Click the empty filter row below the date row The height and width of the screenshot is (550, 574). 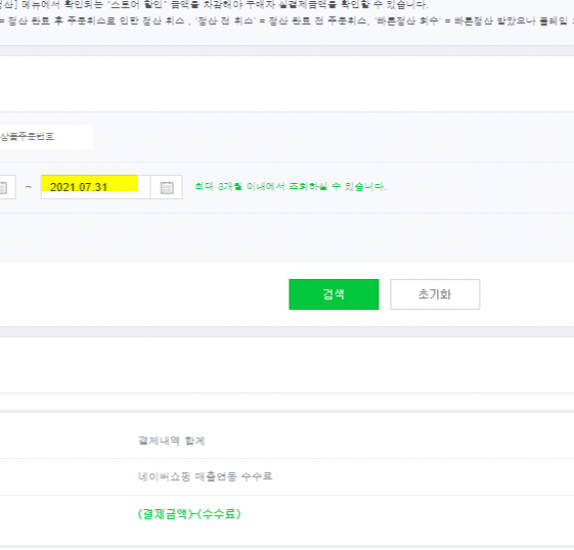287,238
